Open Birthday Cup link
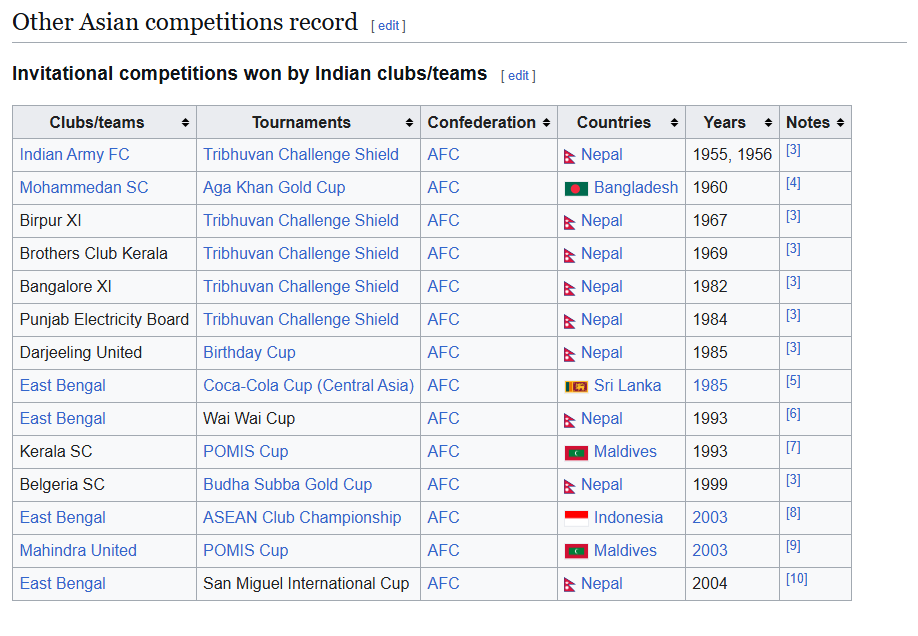 click(x=249, y=353)
